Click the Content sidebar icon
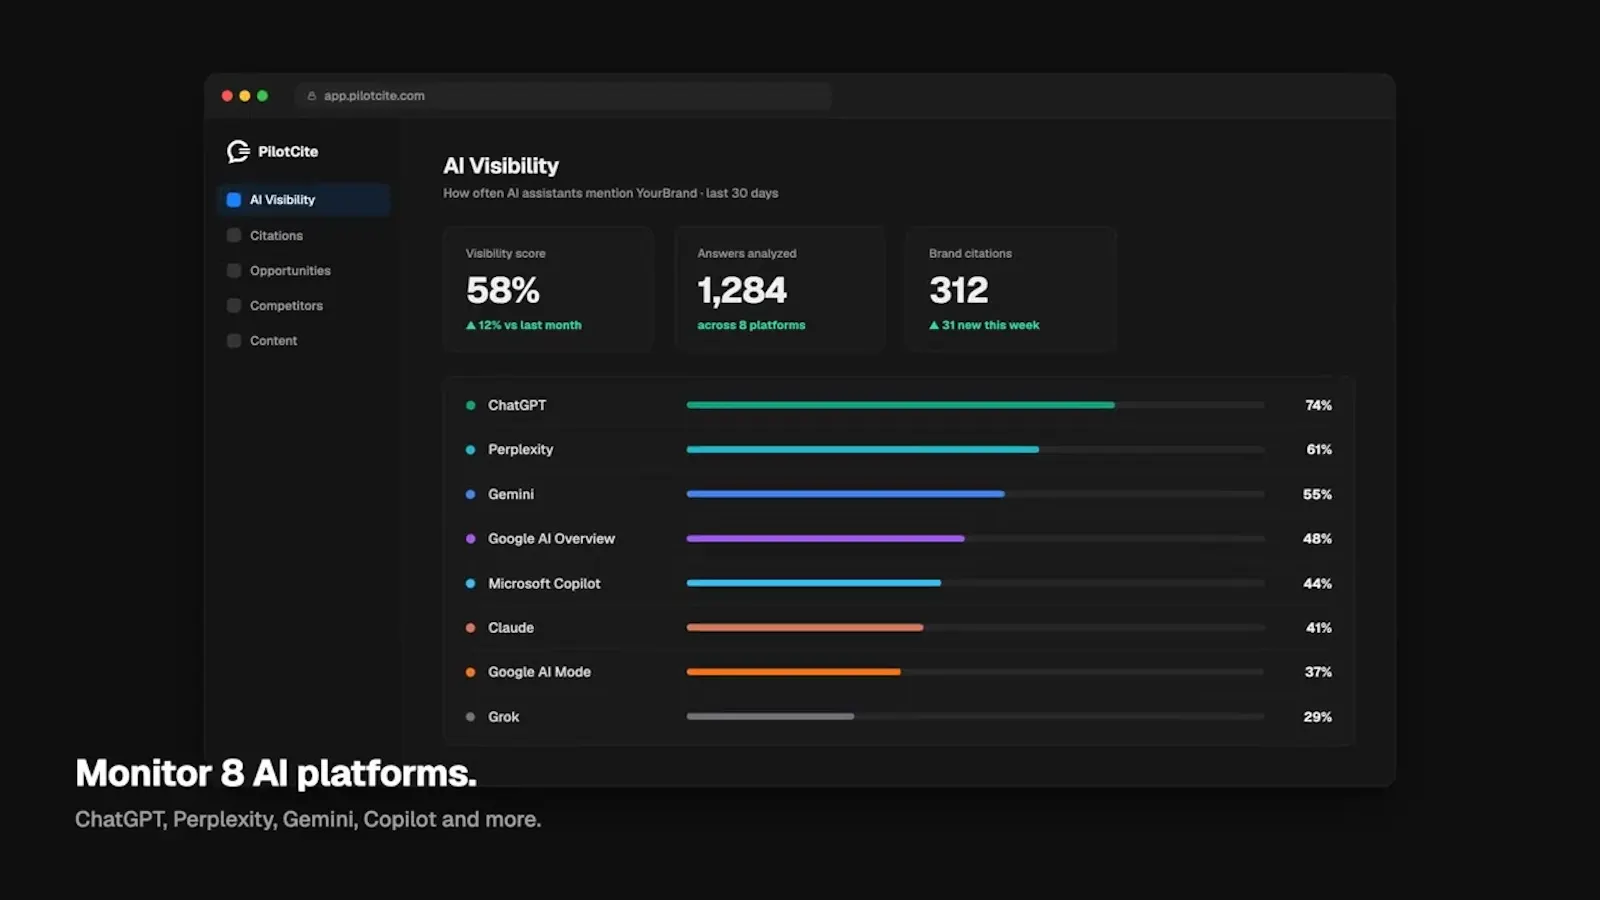Viewport: 1600px width, 900px height. [x=234, y=340]
